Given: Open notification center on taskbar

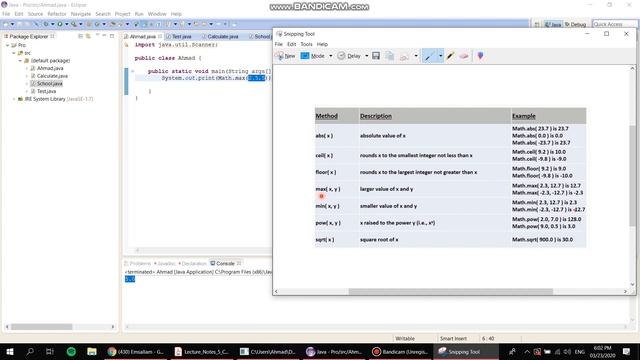Looking at the screenshot, I should (x=627, y=351).
